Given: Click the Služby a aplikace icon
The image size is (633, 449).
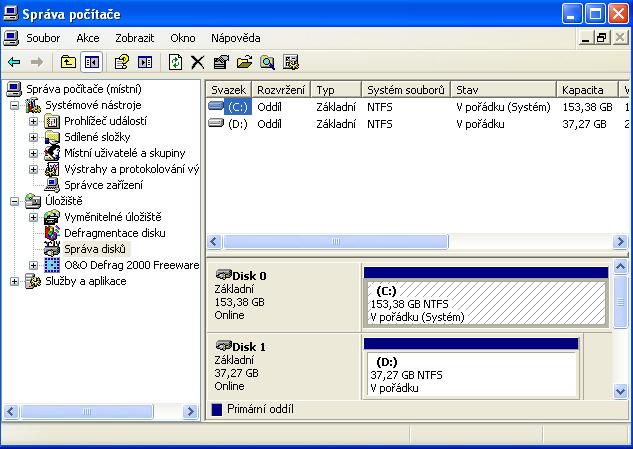Looking at the screenshot, I should click(33, 281).
